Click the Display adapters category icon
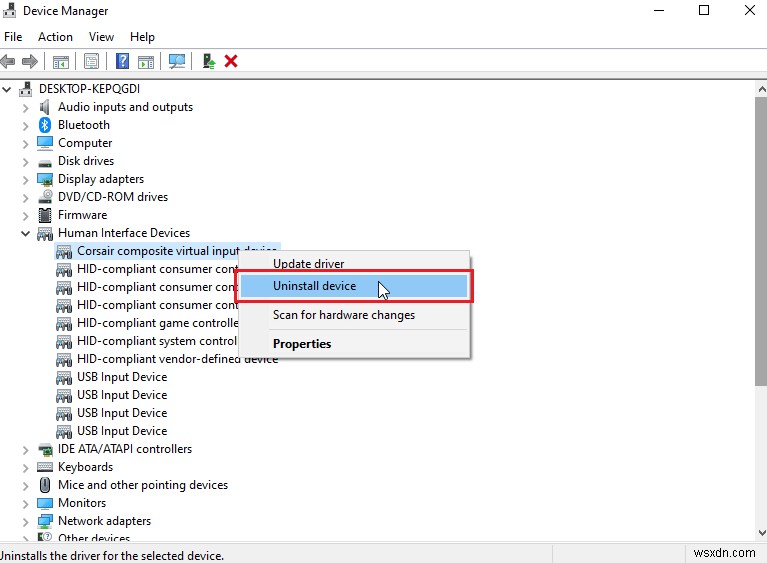Screen dimensions: 767x563 [45, 180]
